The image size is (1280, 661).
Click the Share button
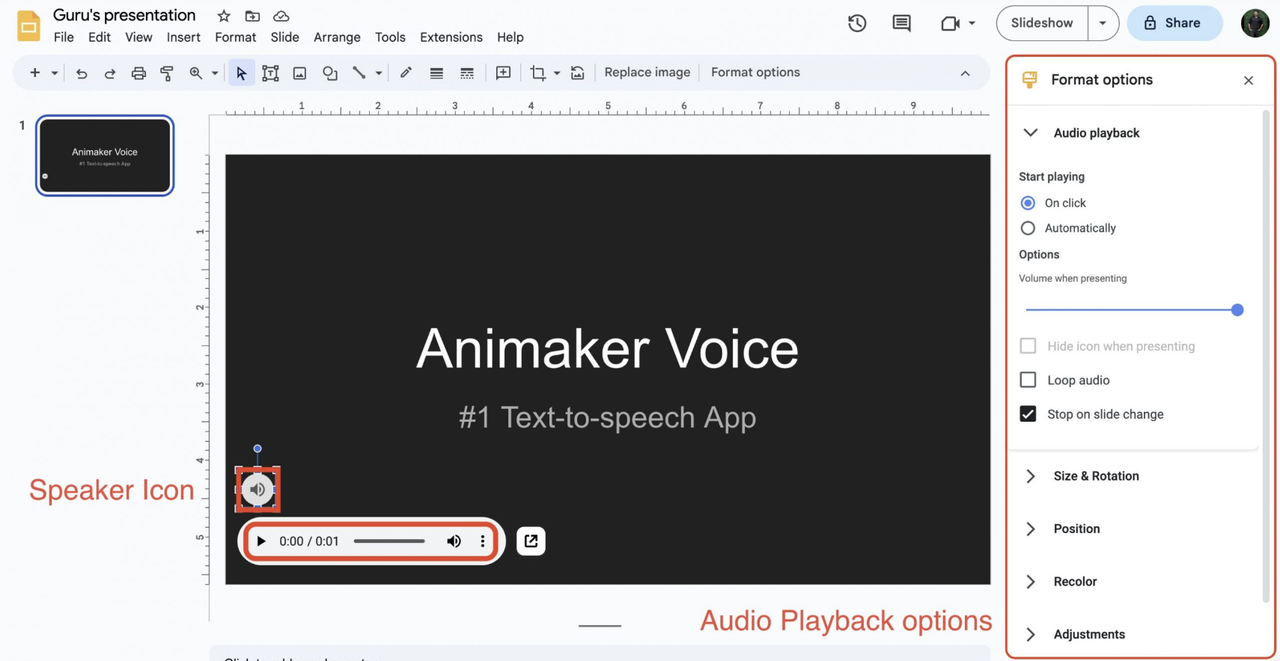[x=1174, y=23]
